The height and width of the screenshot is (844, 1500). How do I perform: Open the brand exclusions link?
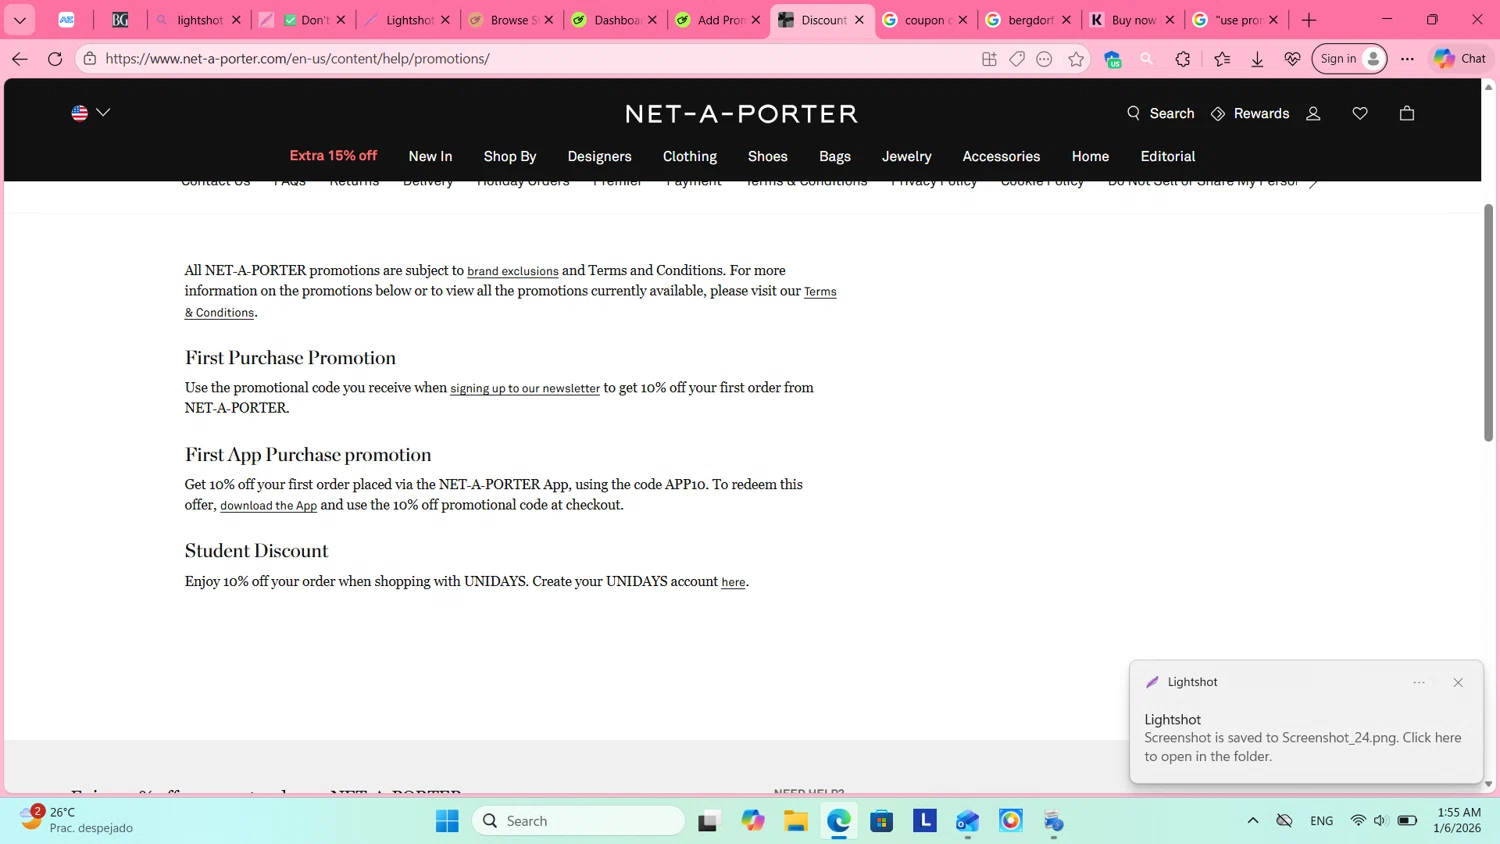click(513, 271)
